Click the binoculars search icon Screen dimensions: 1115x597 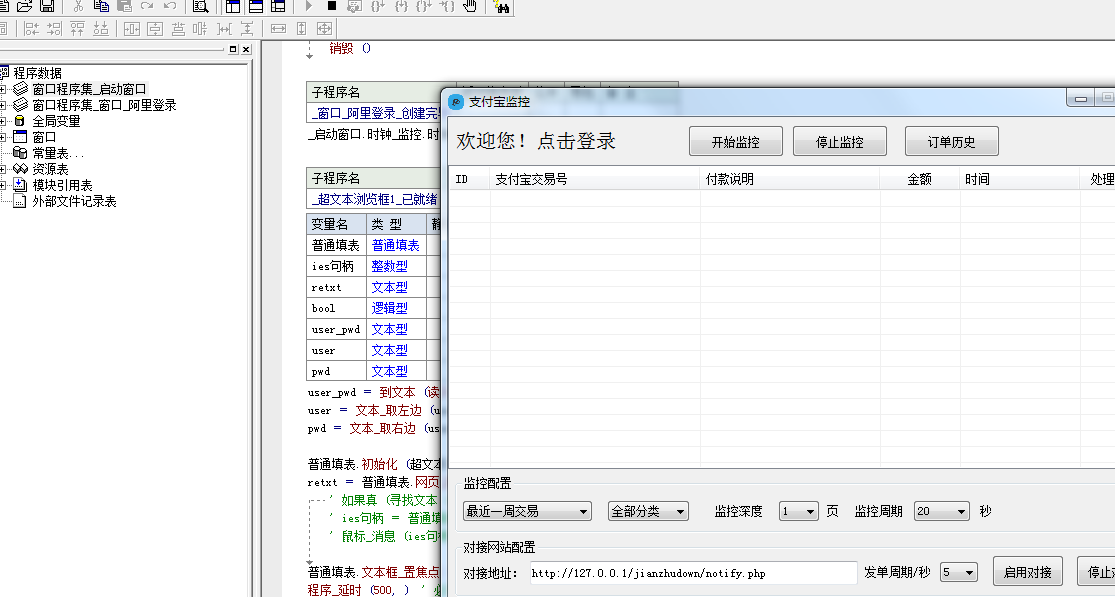pos(502,7)
